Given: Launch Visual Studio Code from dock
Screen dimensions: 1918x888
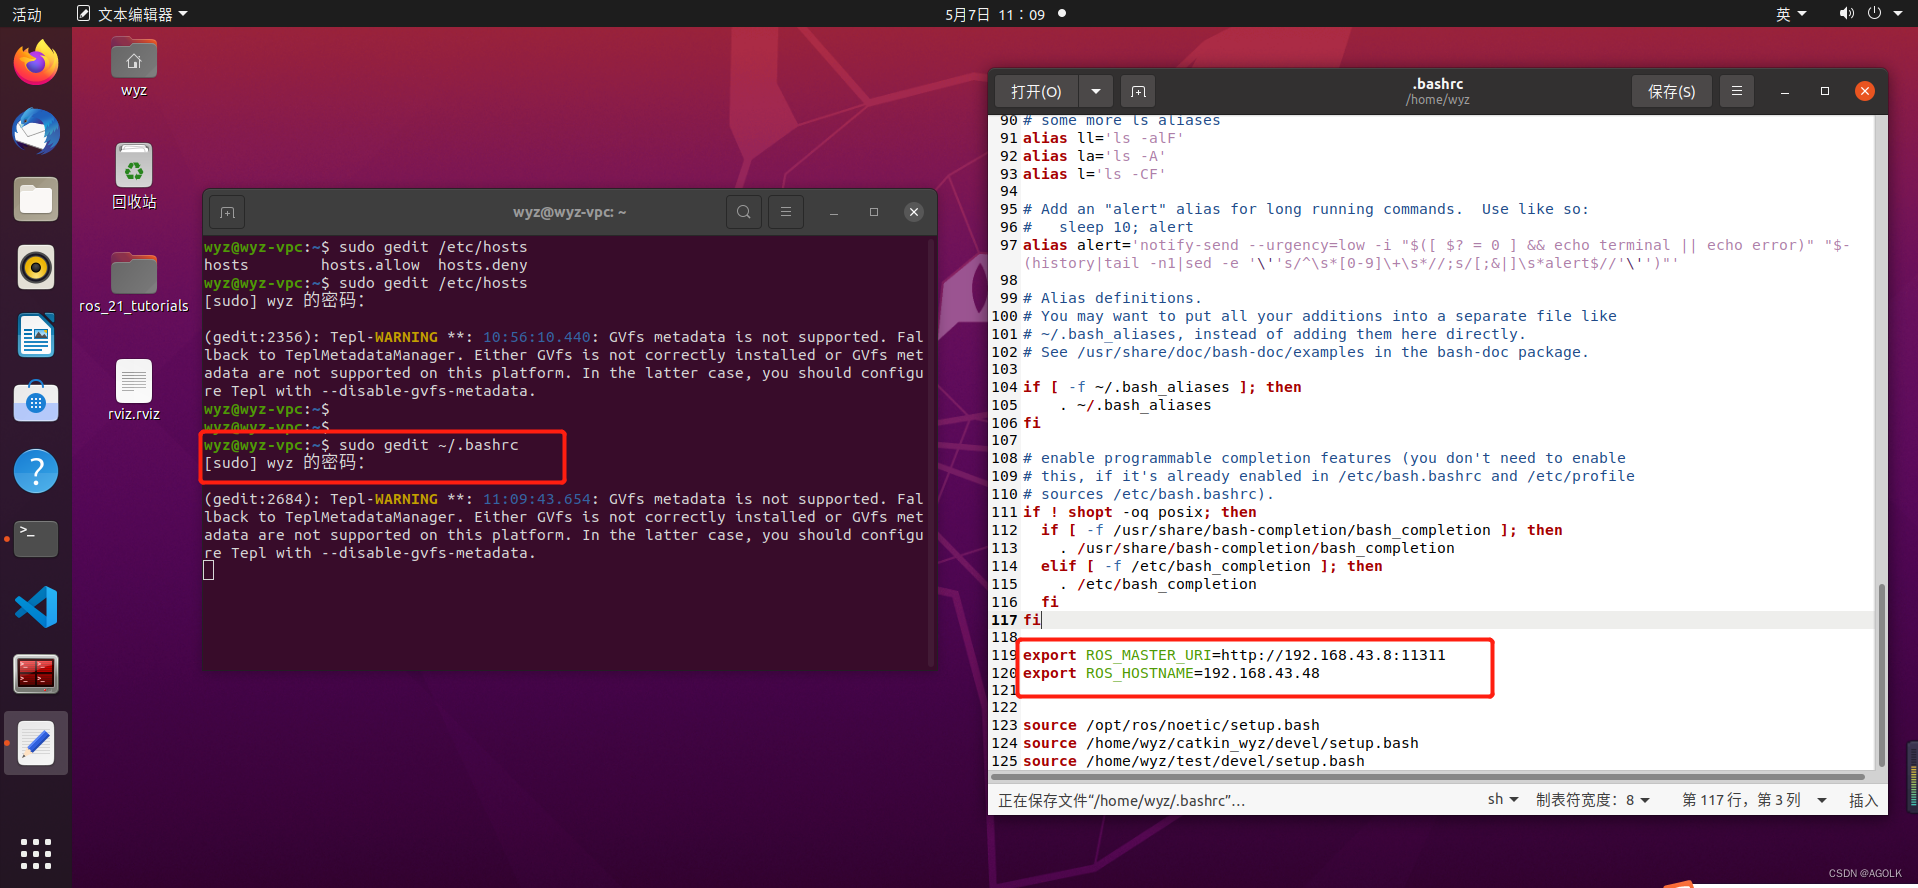Looking at the screenshot, I should click(x=36, y=606).
